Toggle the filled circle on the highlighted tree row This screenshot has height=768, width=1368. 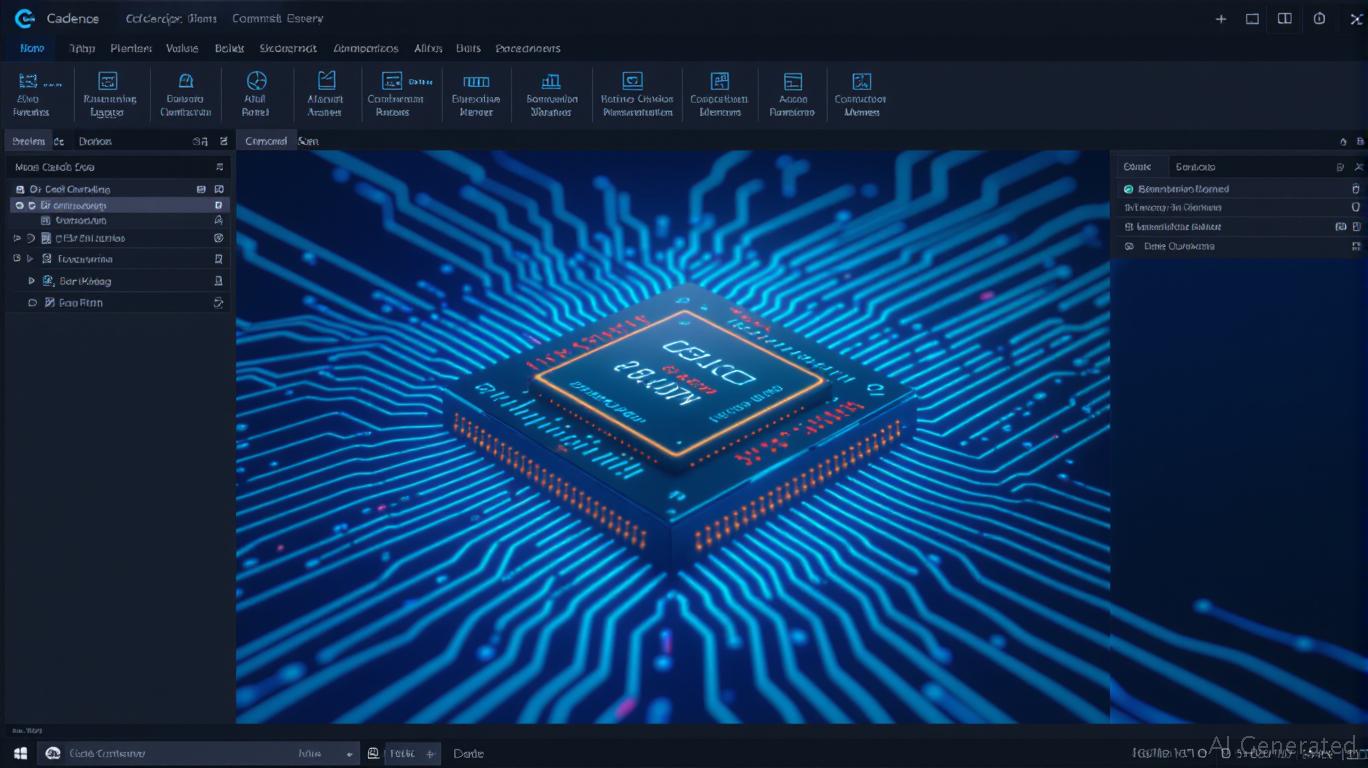[19, 205]
